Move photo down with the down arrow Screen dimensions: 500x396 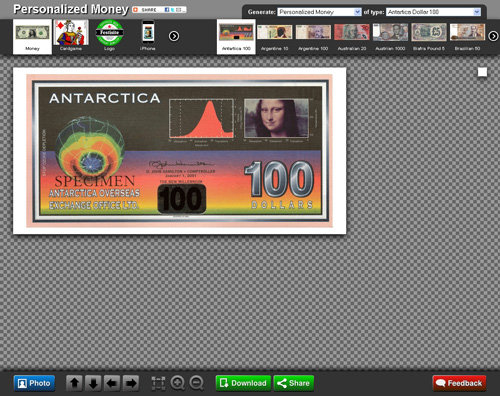(93, 383)
